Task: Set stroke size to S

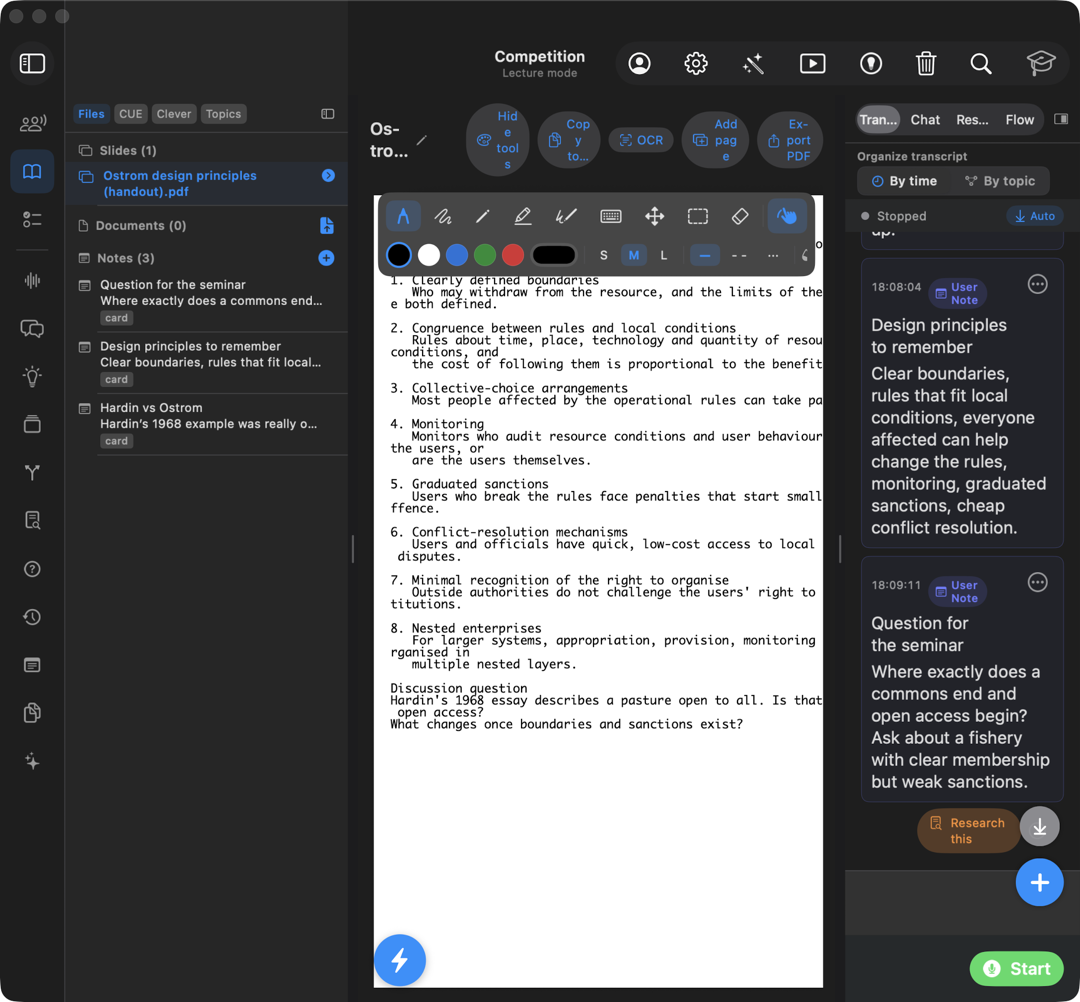Action: coord(603,255)
